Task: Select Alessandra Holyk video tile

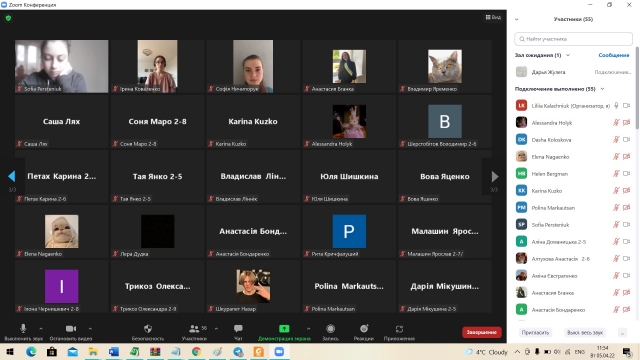Action: tap(349, 121)
